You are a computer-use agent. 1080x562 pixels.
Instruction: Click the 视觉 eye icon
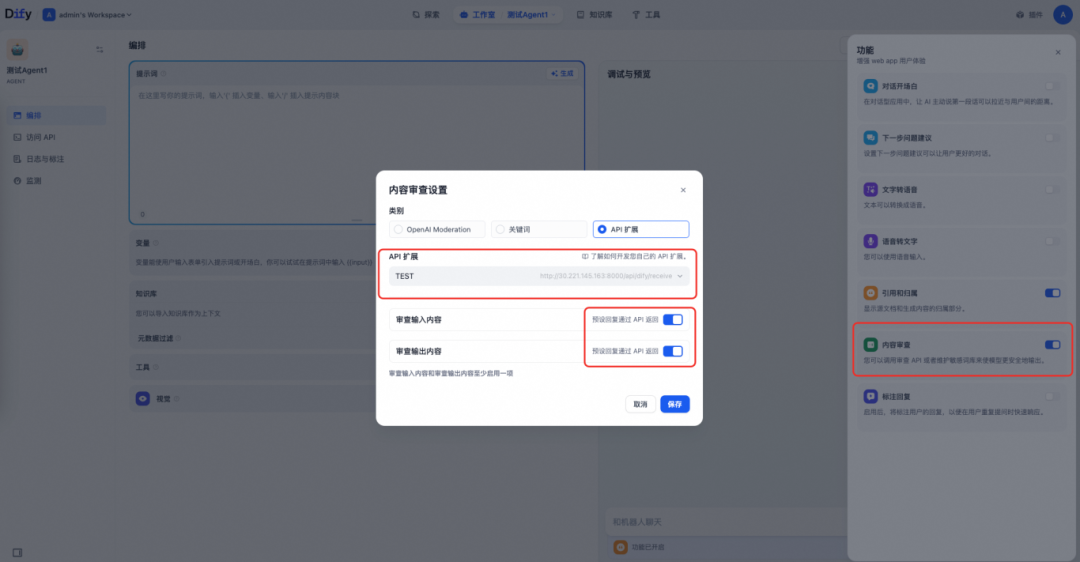(x=143, y=398)
